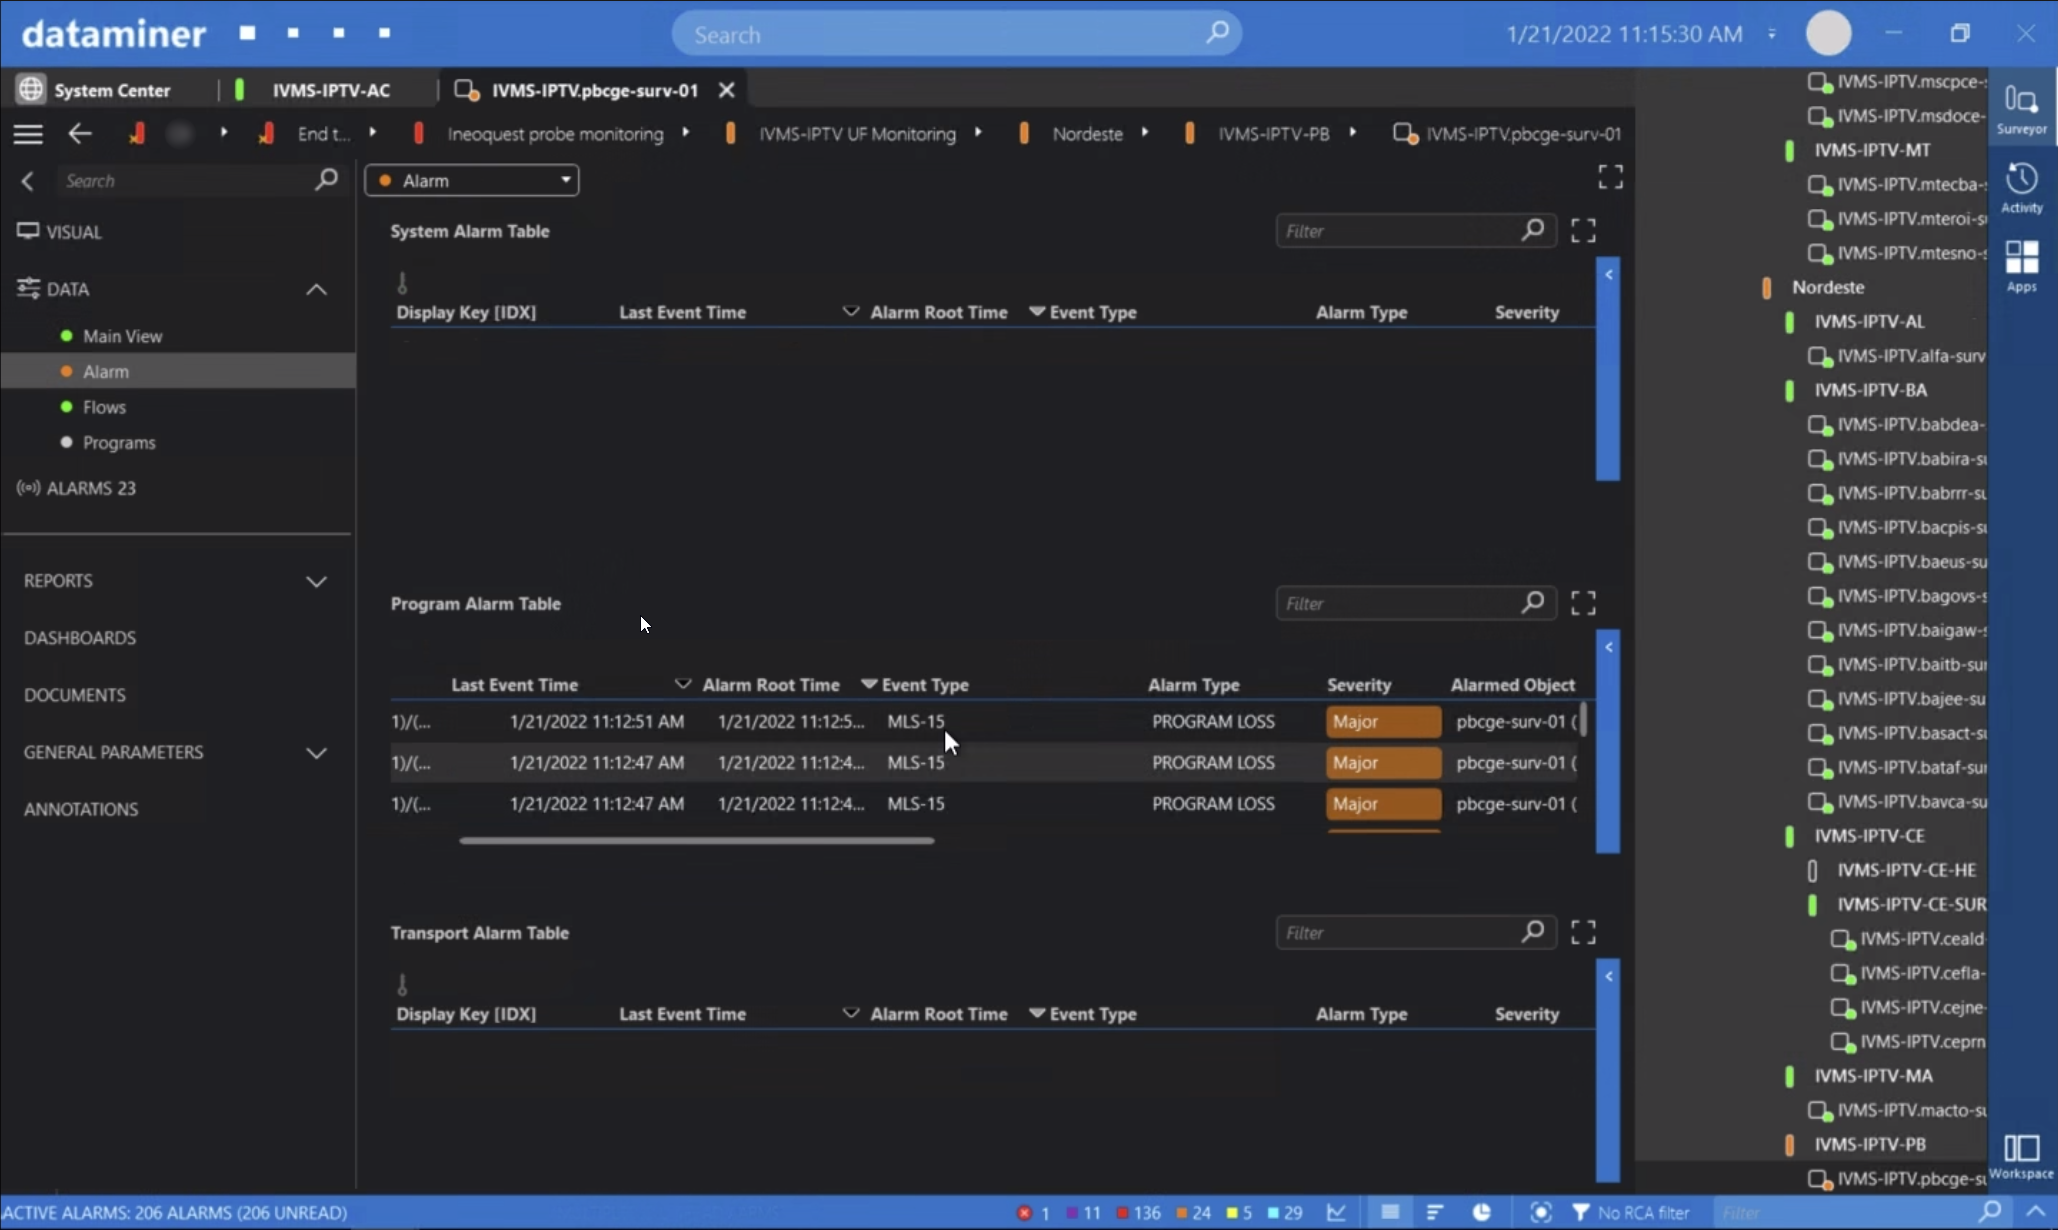This screenshot has width=2058, height=1230.
Task: Open the Alarm page dropdown
Action: click(x=472, y=180)
